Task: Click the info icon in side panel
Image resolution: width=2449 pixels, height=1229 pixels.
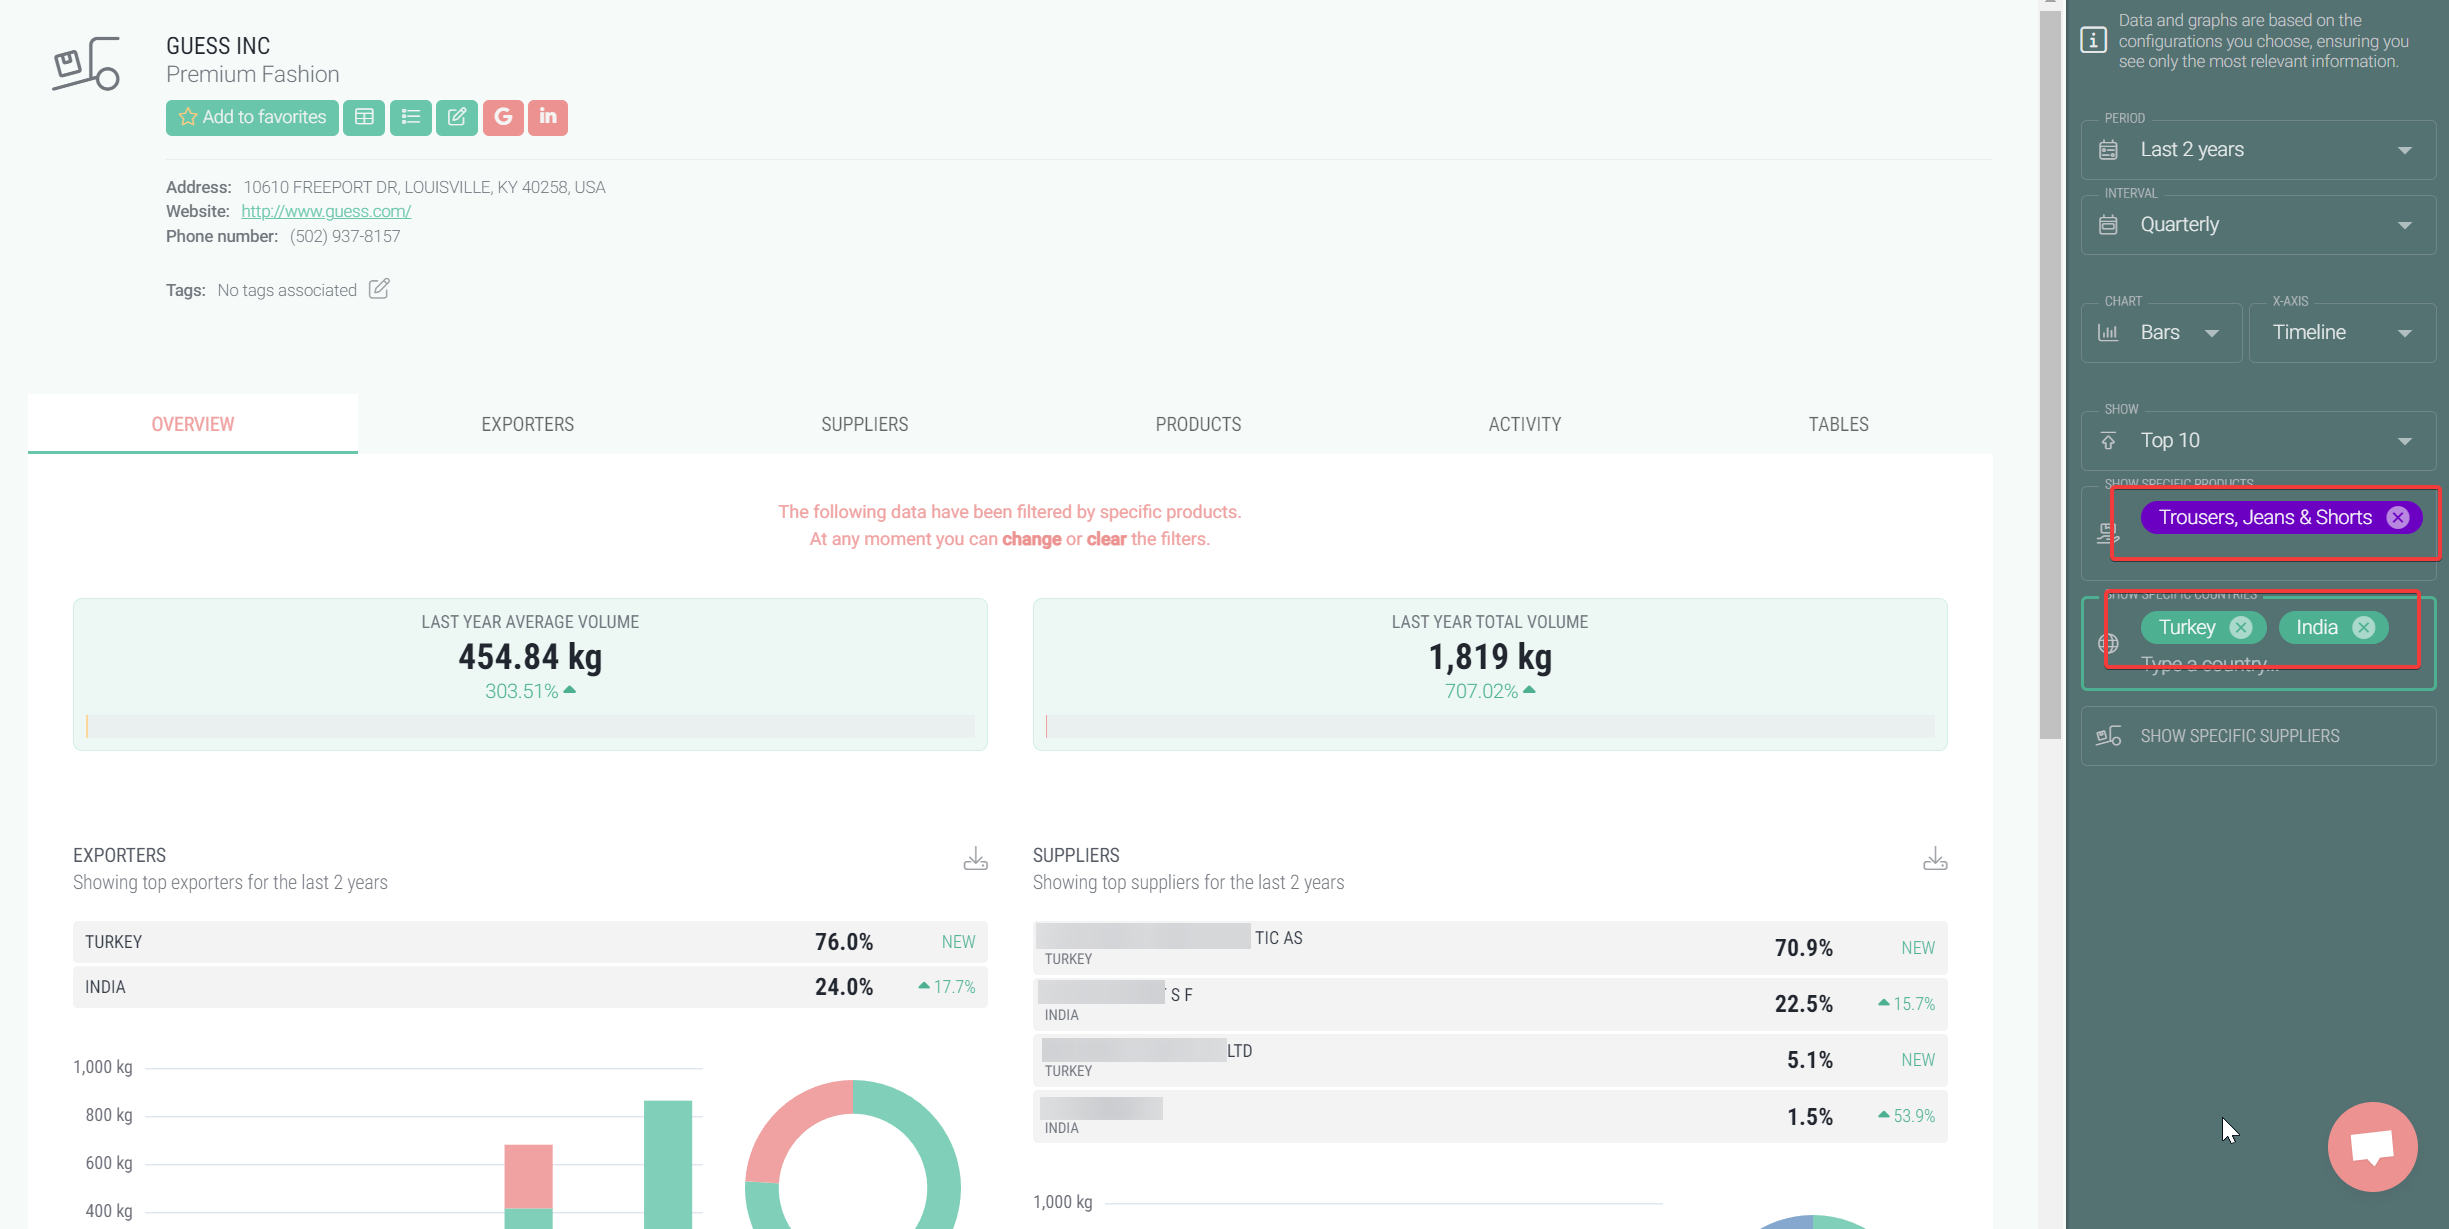Action: point(2093,40)
